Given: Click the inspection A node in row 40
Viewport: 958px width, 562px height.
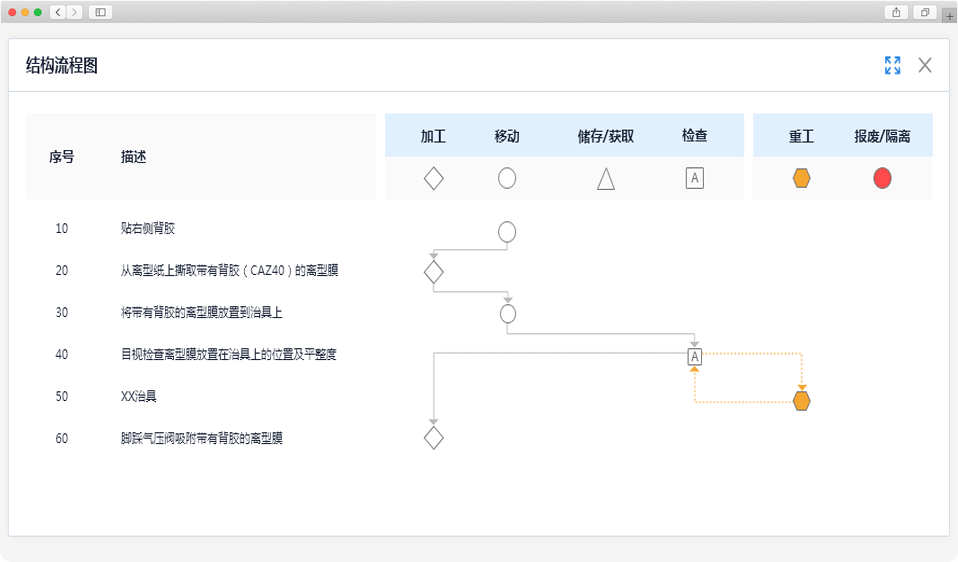Looking at the screenshot, I should pos(695,357).
